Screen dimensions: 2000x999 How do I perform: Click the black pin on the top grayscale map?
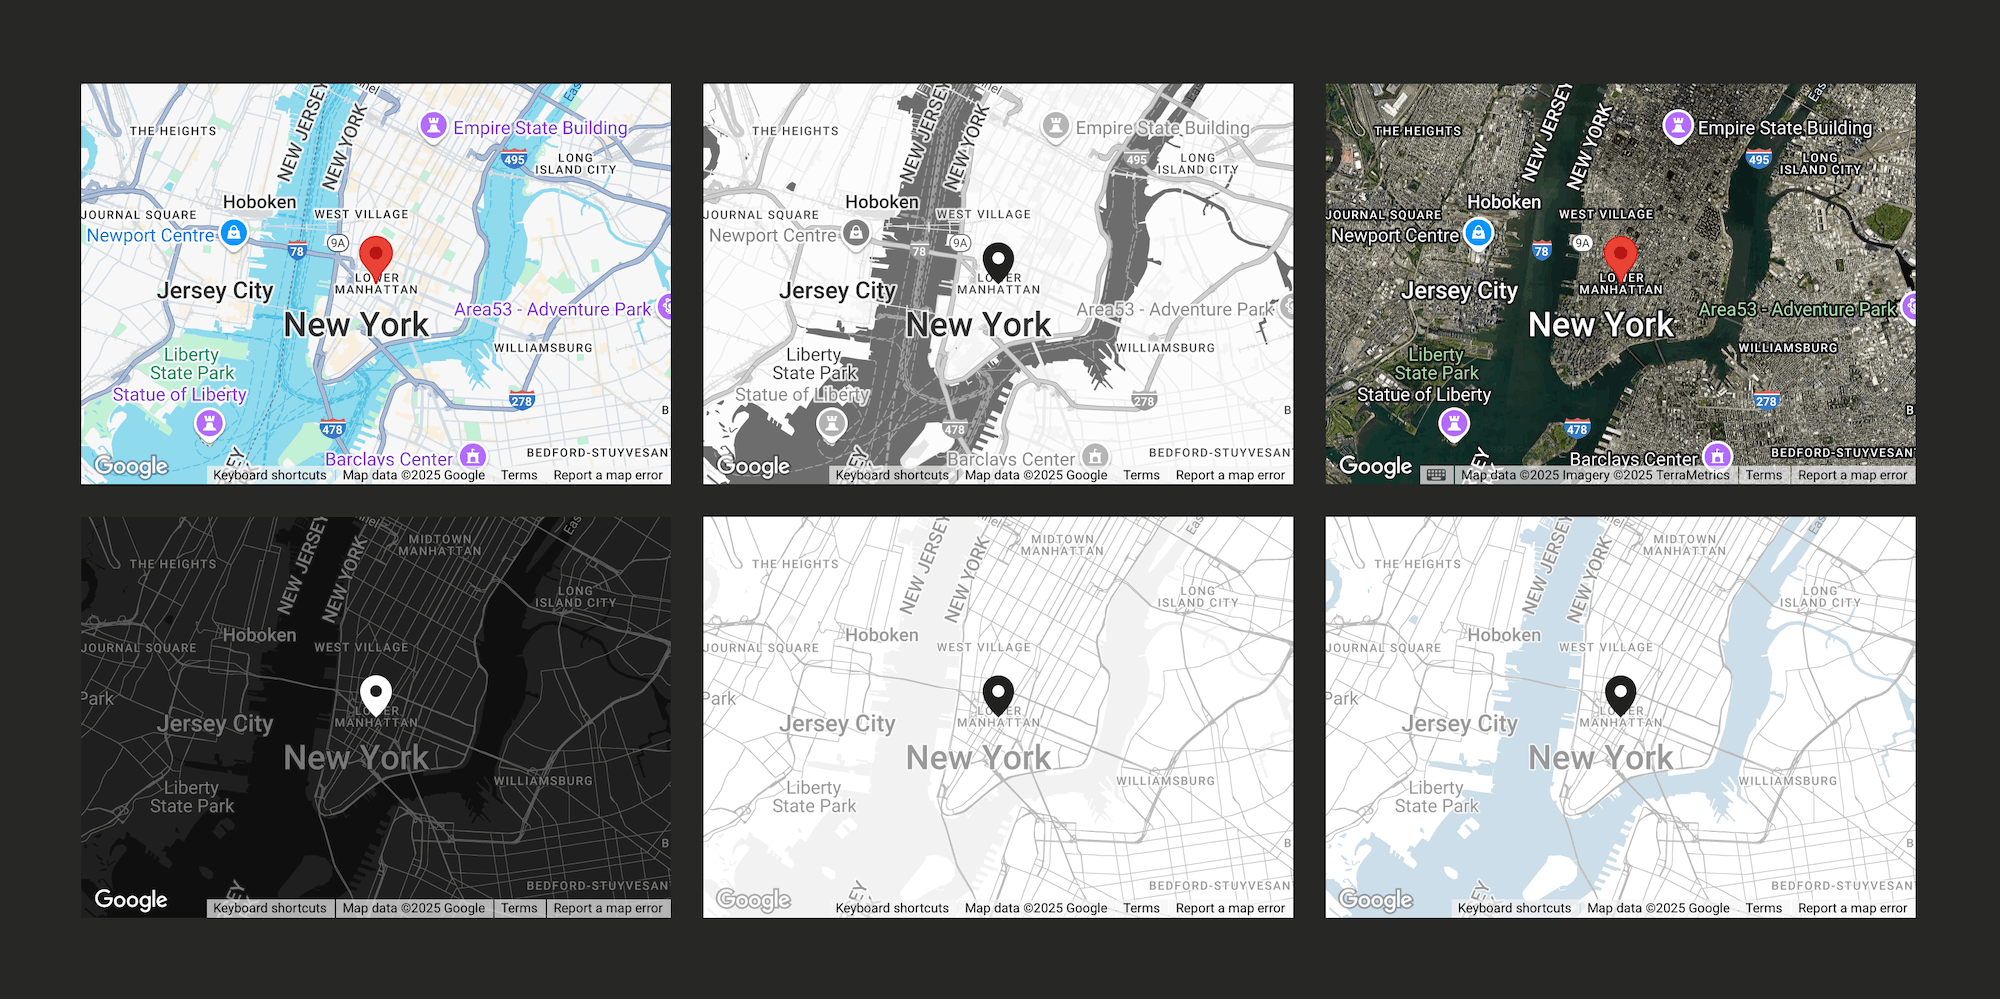pos(999,258)
